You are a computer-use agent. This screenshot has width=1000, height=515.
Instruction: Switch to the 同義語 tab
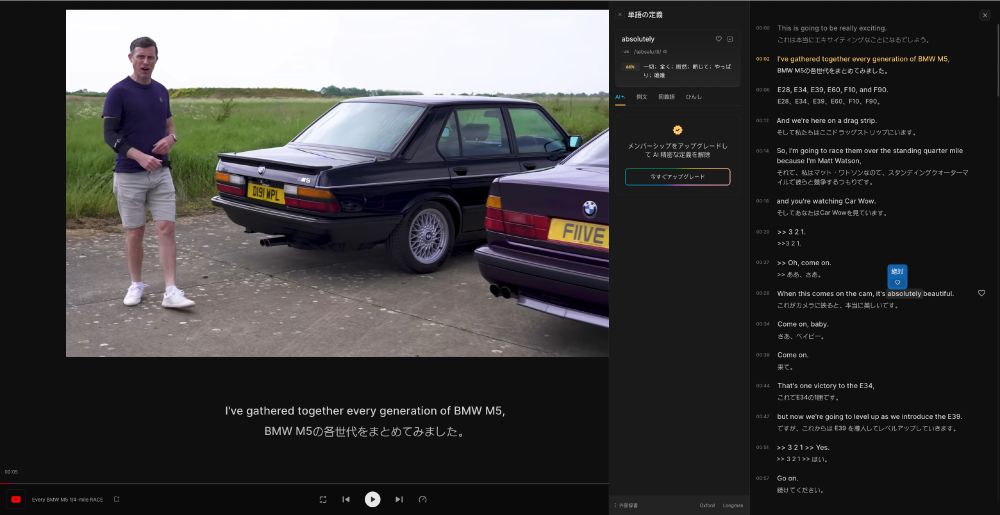[x=666, y=97]
